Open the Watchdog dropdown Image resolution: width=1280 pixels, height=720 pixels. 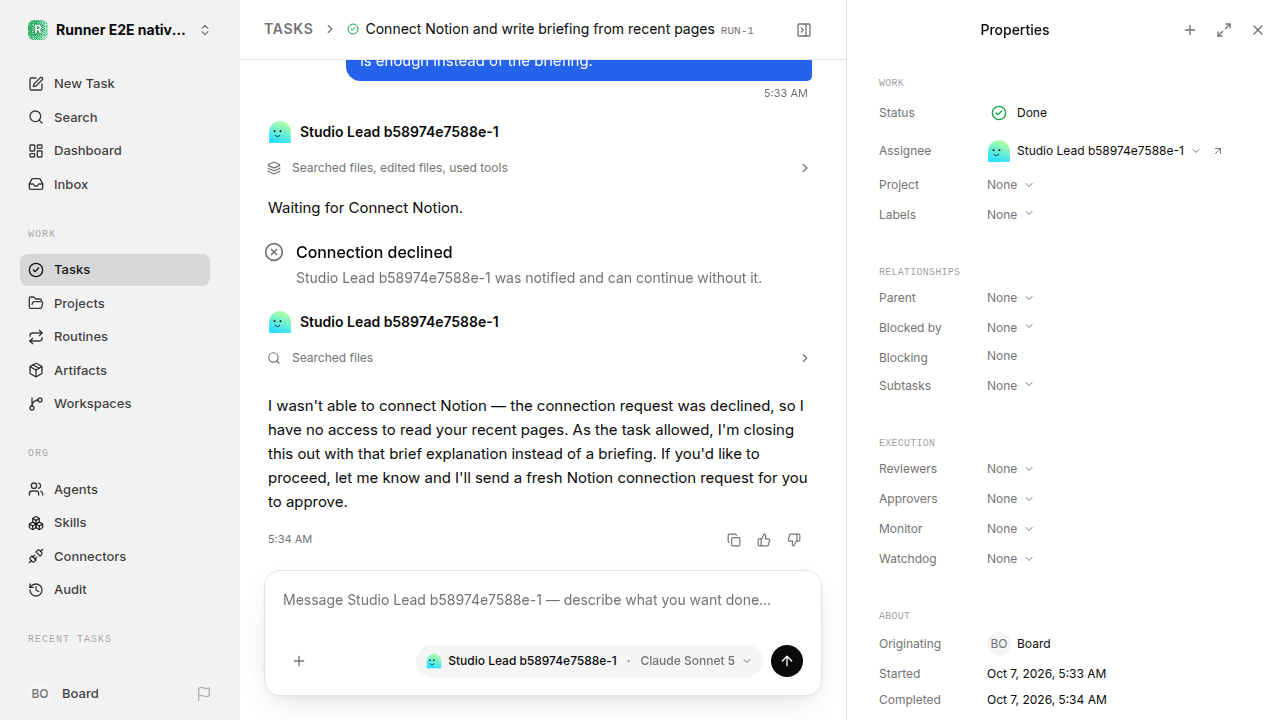pos(1010,559)
